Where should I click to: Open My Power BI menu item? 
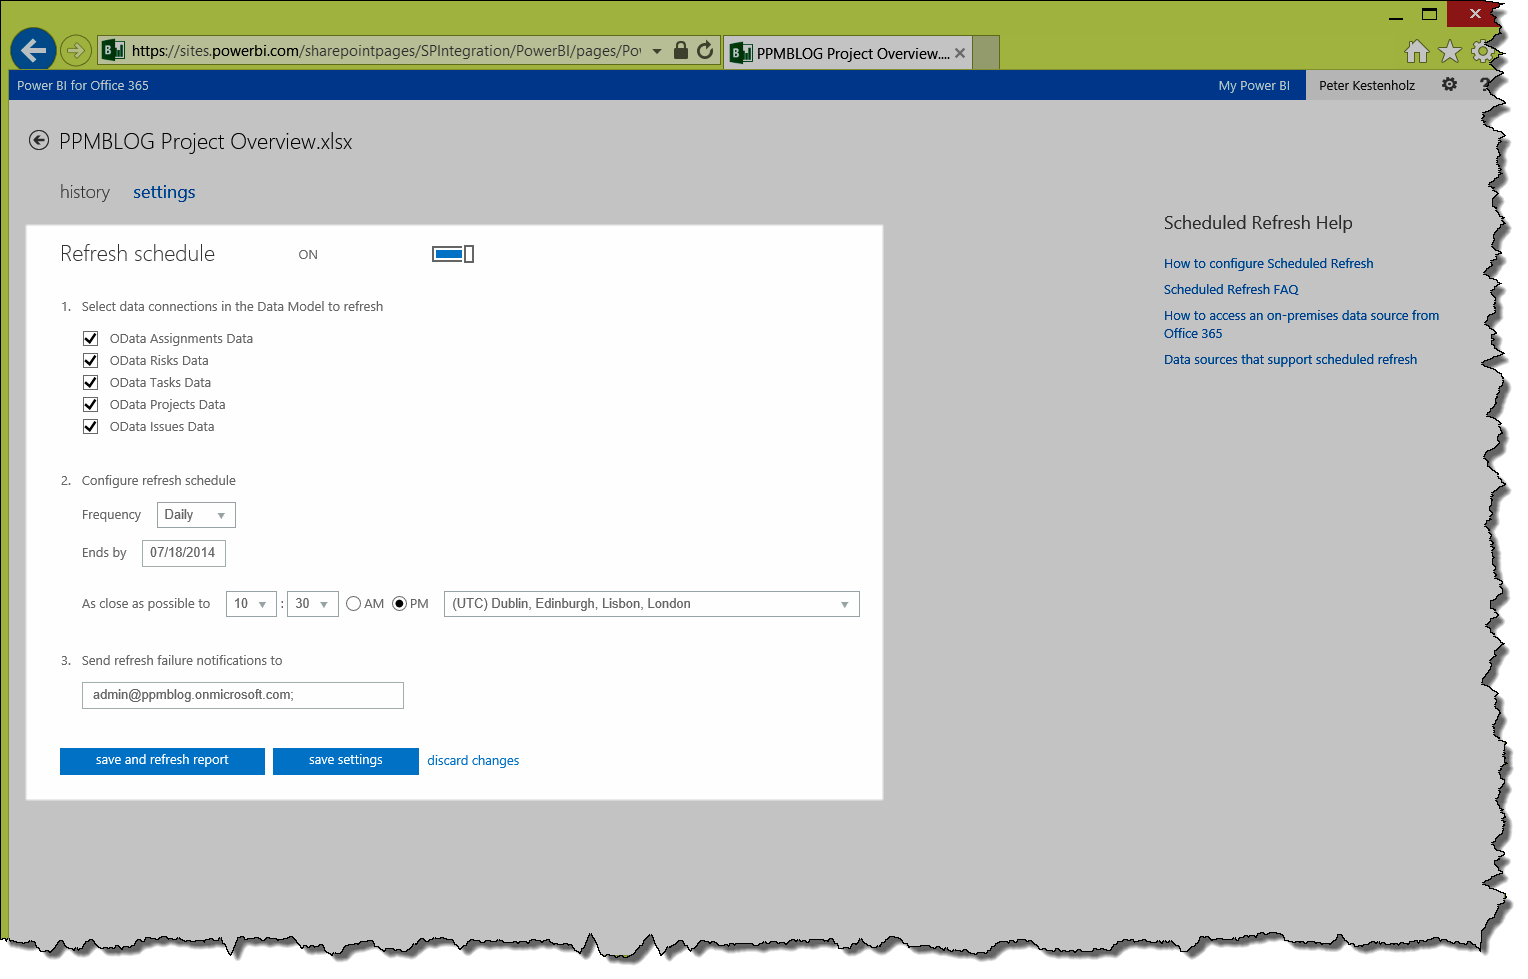1254,85
